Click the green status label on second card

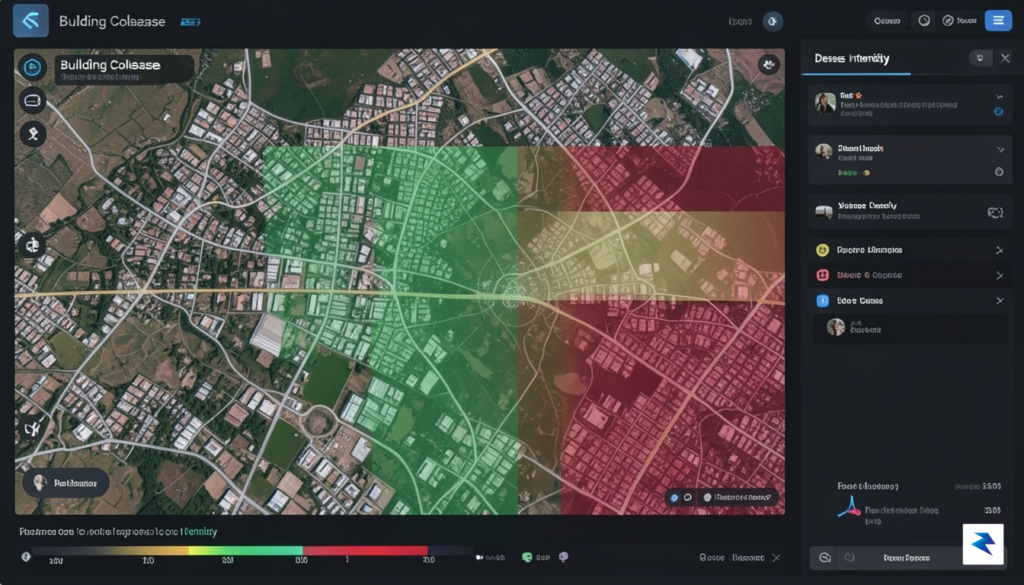848,173
